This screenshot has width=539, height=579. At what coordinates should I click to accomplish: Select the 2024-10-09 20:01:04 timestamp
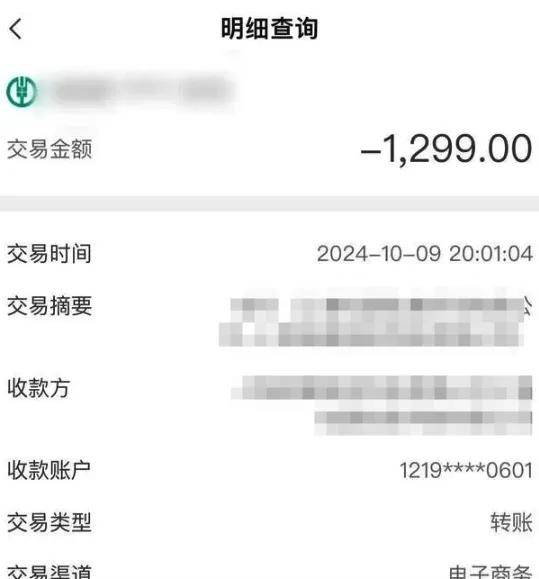click(425, 254)
